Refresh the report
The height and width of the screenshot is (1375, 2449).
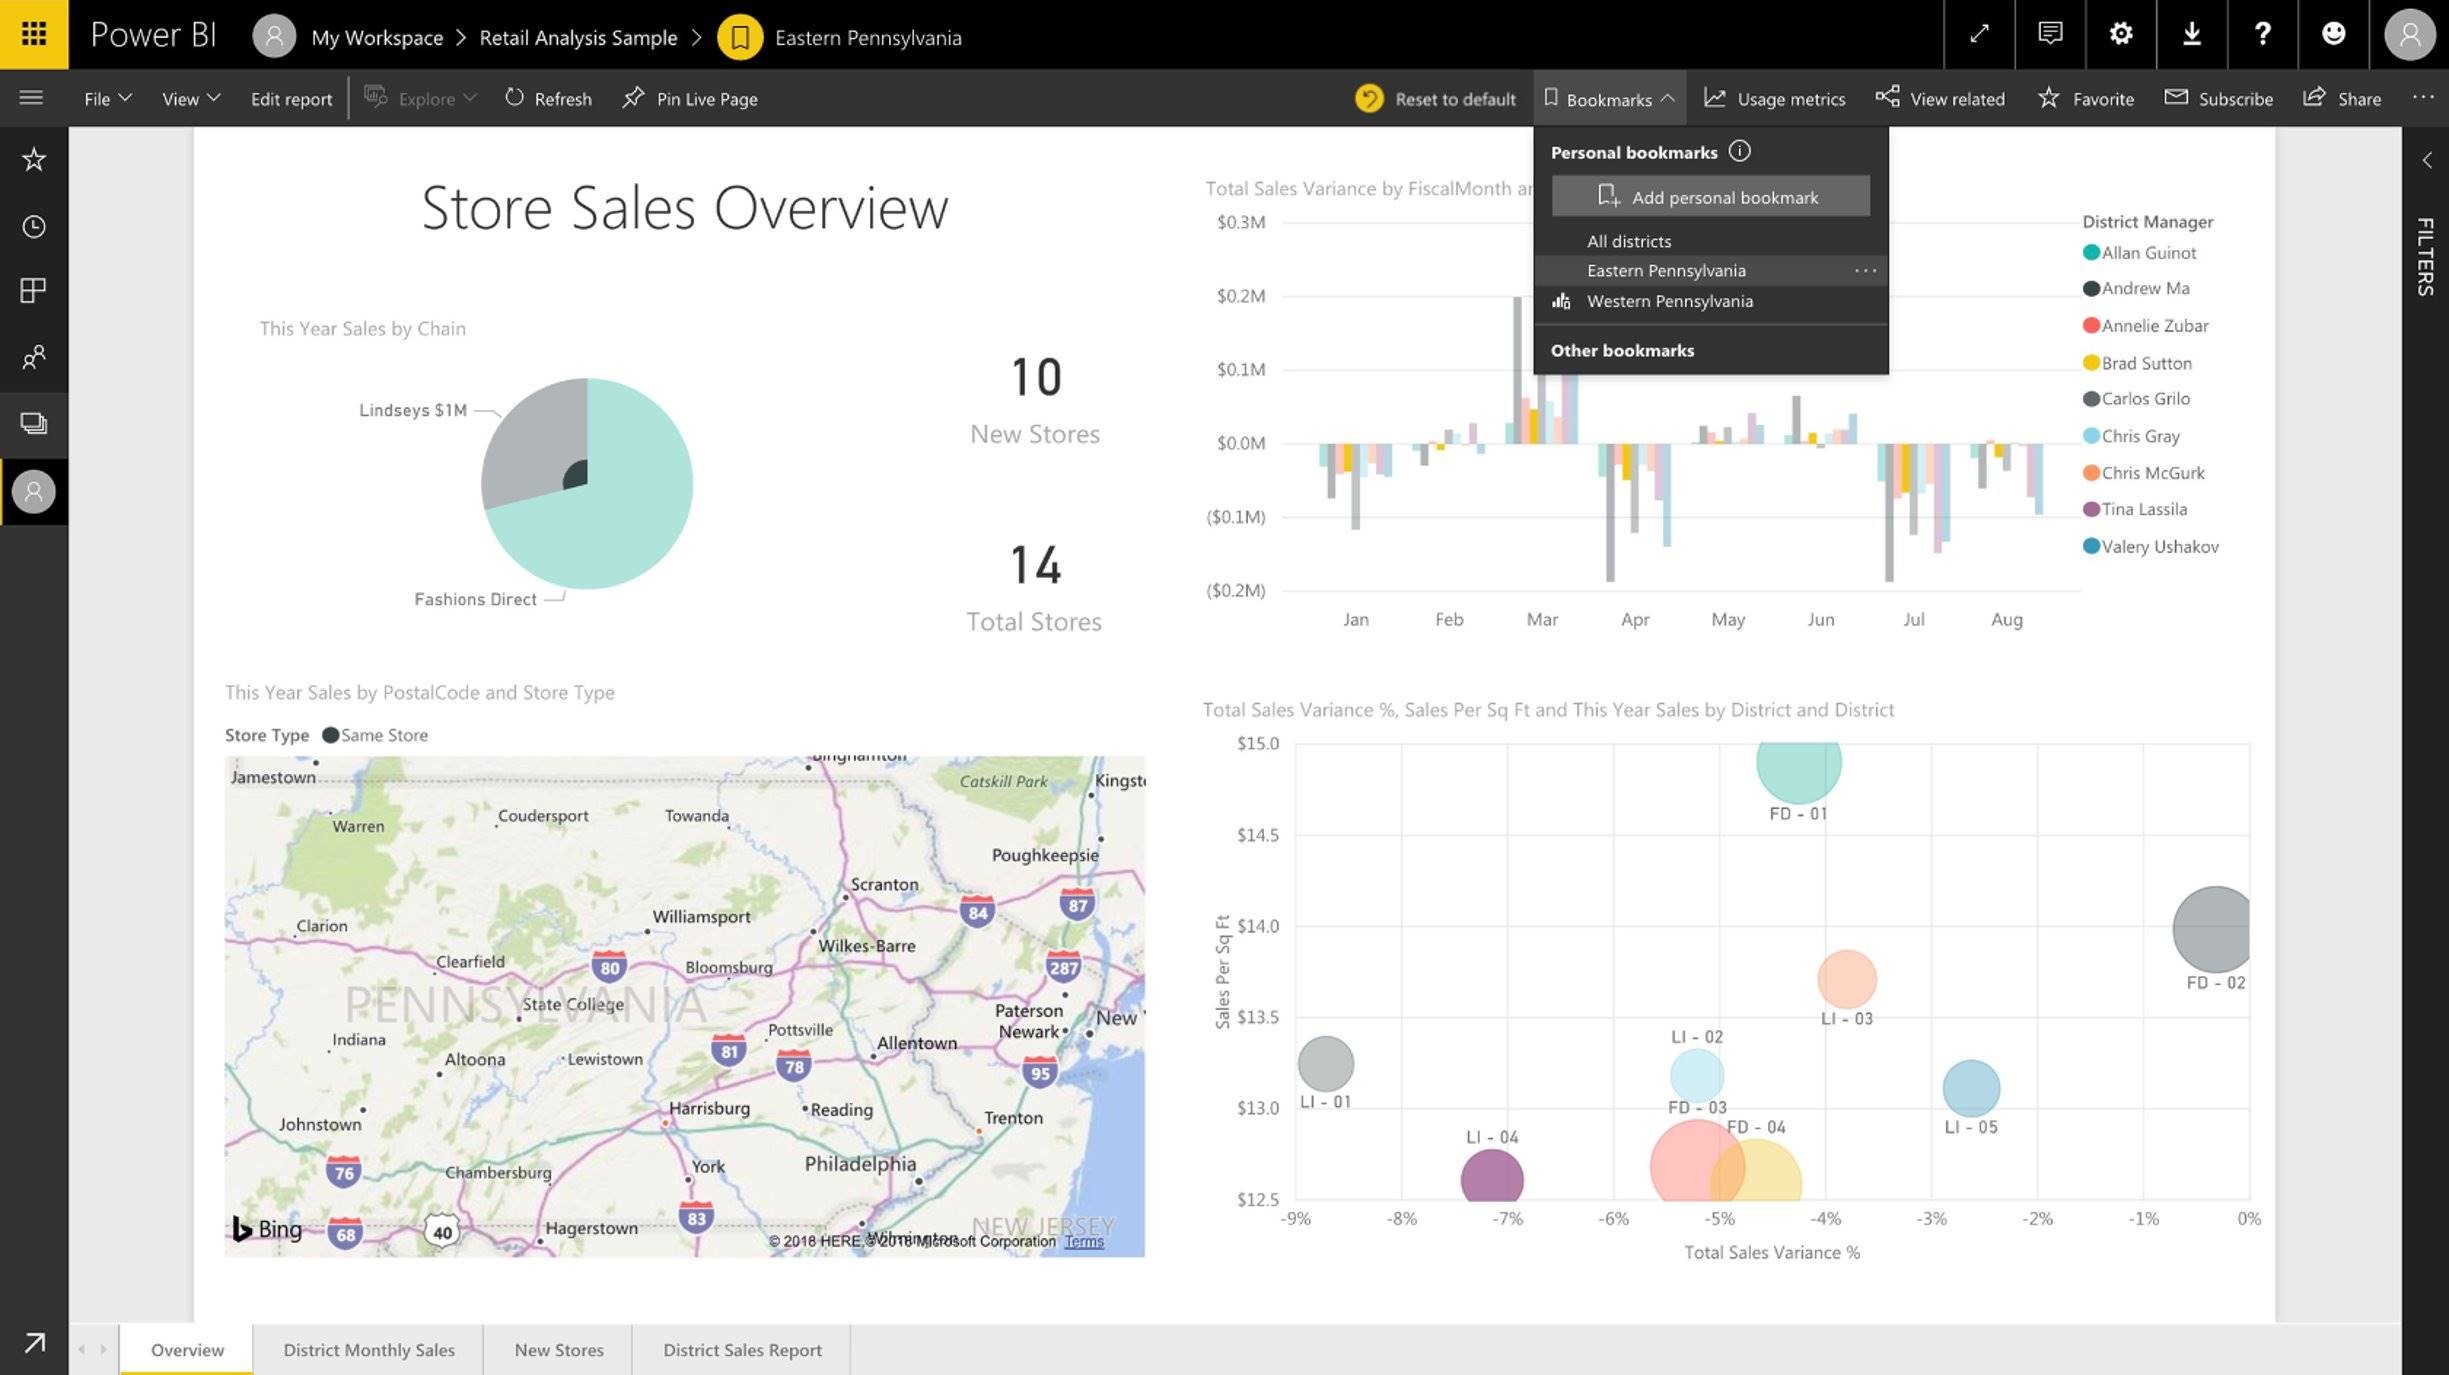tap(548, 98)
